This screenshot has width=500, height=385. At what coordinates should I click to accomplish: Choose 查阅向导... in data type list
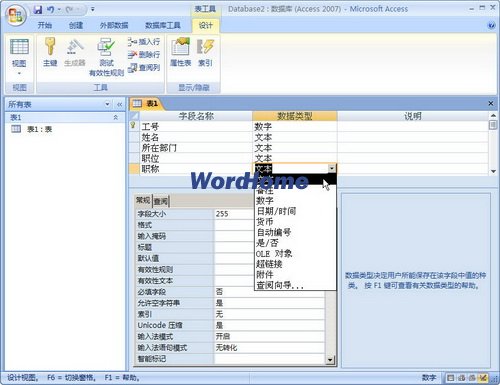click(x=295, y=285)
